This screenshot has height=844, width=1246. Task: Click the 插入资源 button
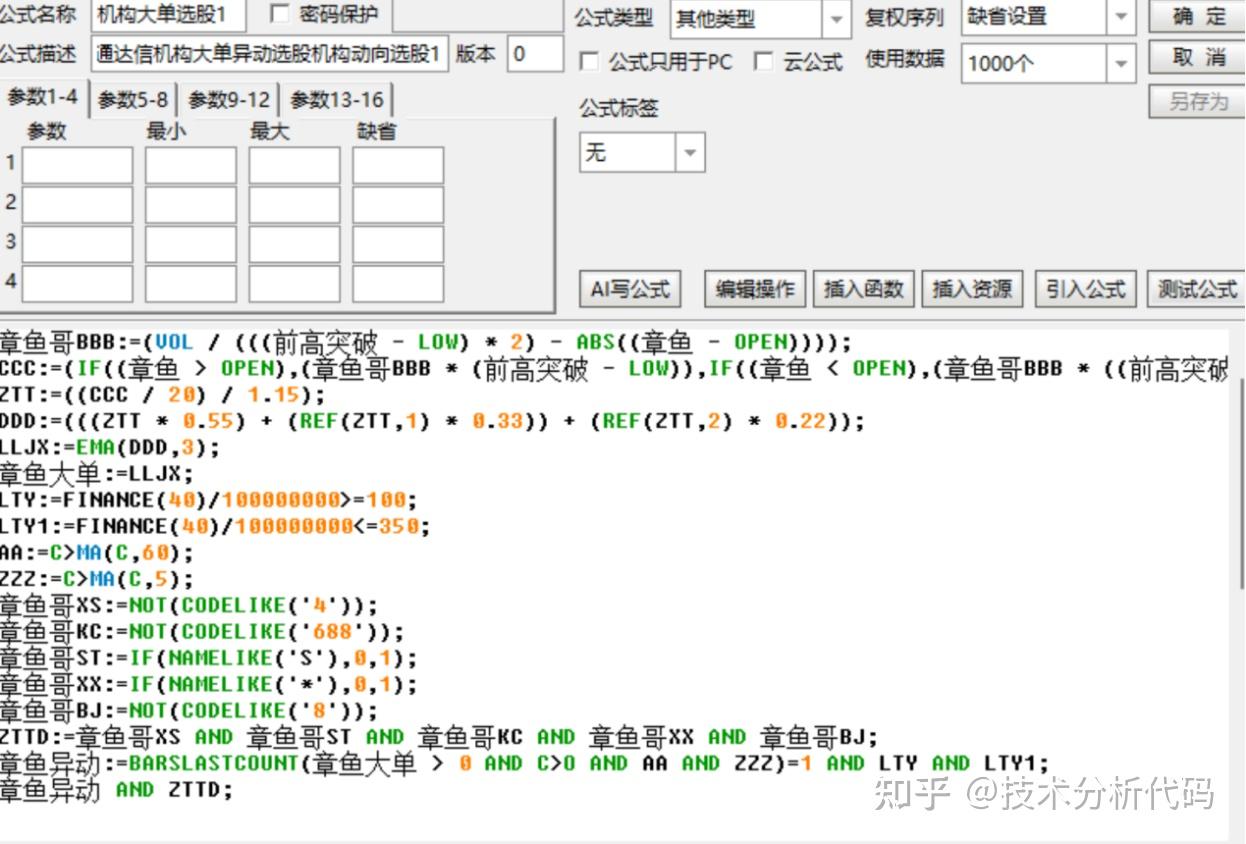[x=972, y=289]
